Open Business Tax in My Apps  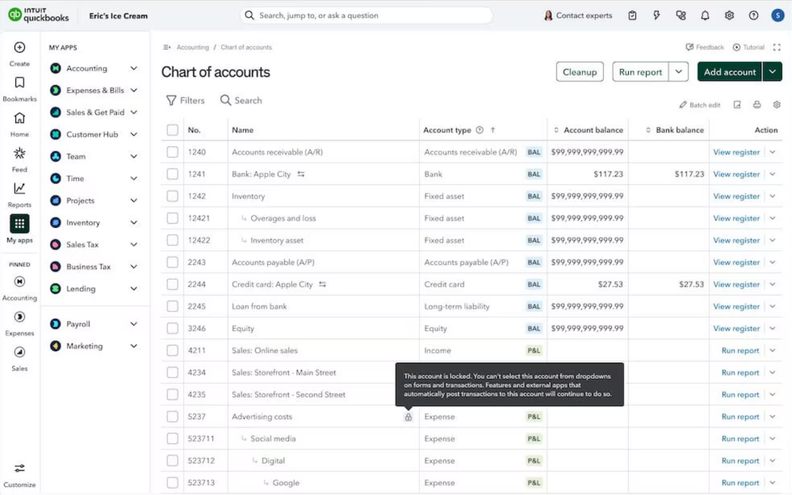(88, 267)
